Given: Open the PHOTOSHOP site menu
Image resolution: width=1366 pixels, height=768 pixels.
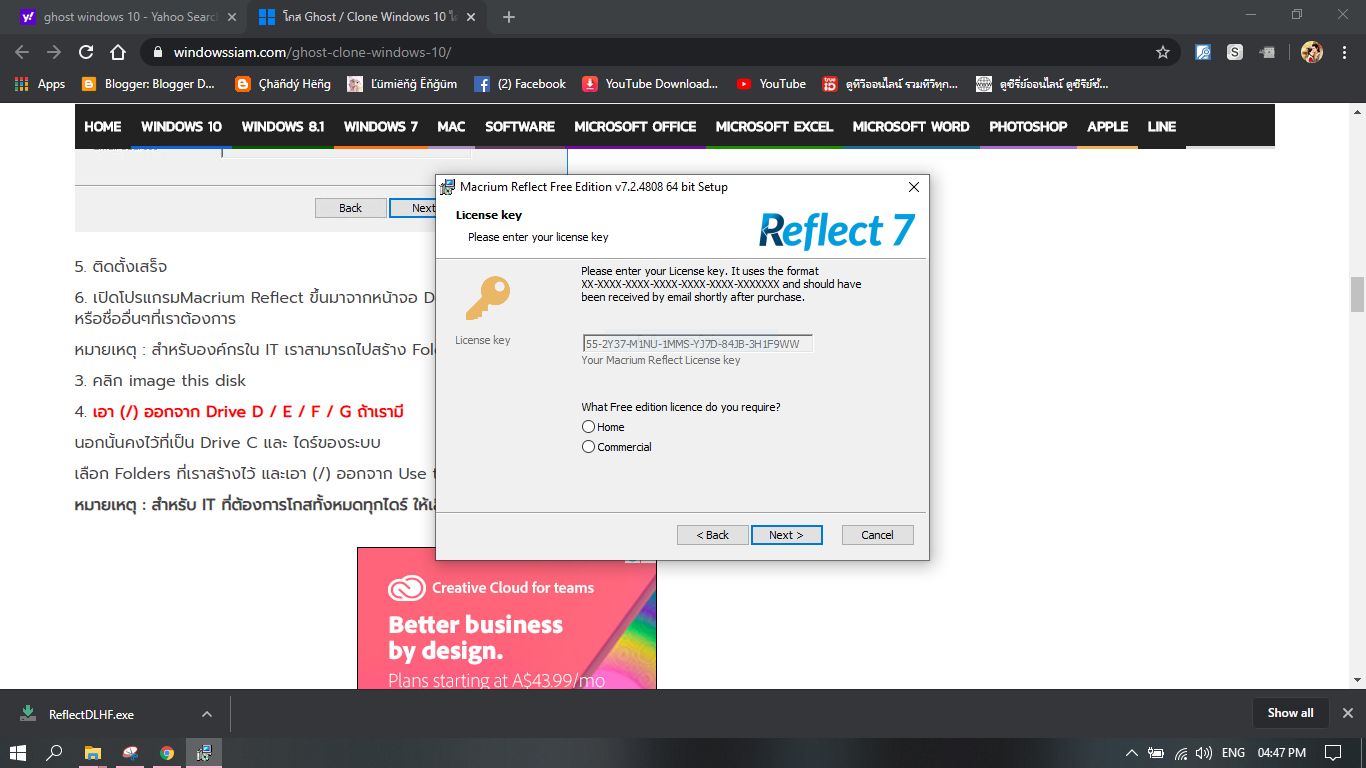Looking at the screenshot, I should click(1028, 127).
